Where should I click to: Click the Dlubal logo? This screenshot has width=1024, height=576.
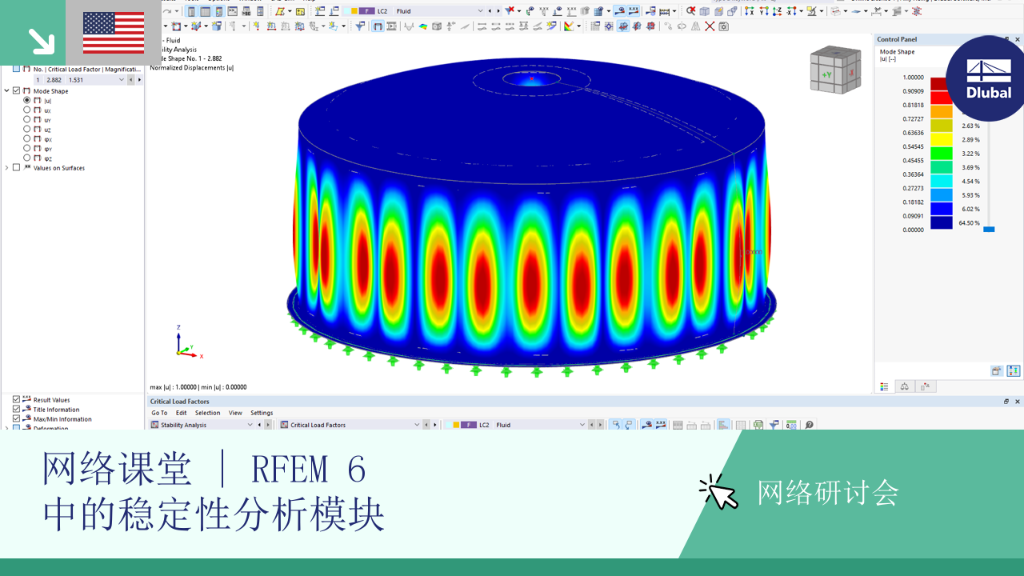(988, 79)
